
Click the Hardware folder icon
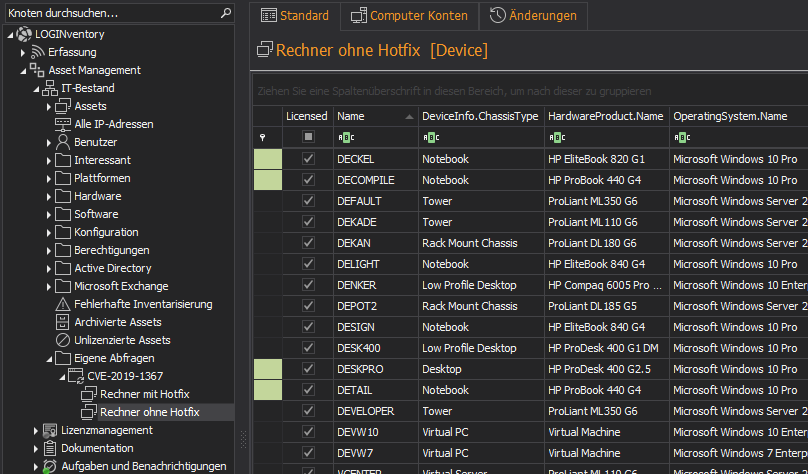coord(62,196)
